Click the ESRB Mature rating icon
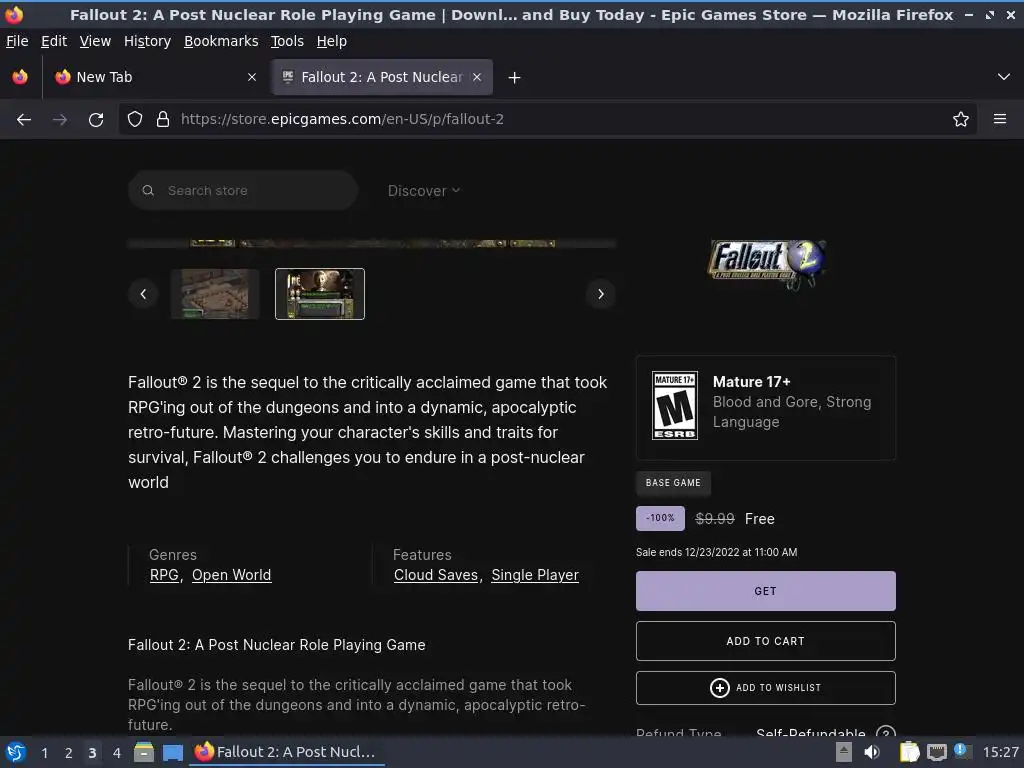 pyautogui.click(x=675, y=406)
